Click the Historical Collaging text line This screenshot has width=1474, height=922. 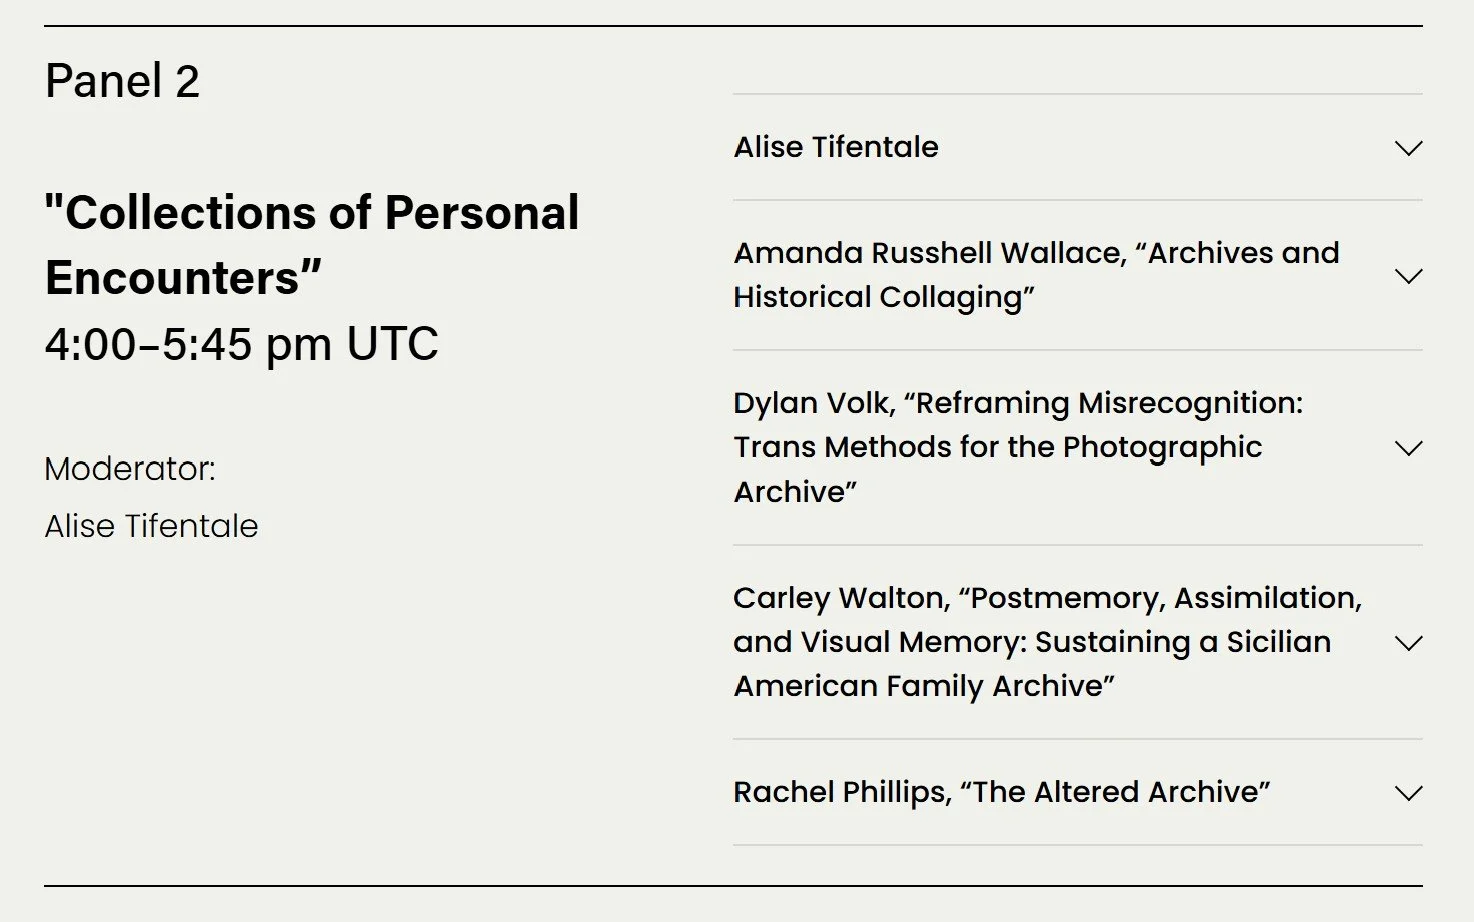click(884, 297)
